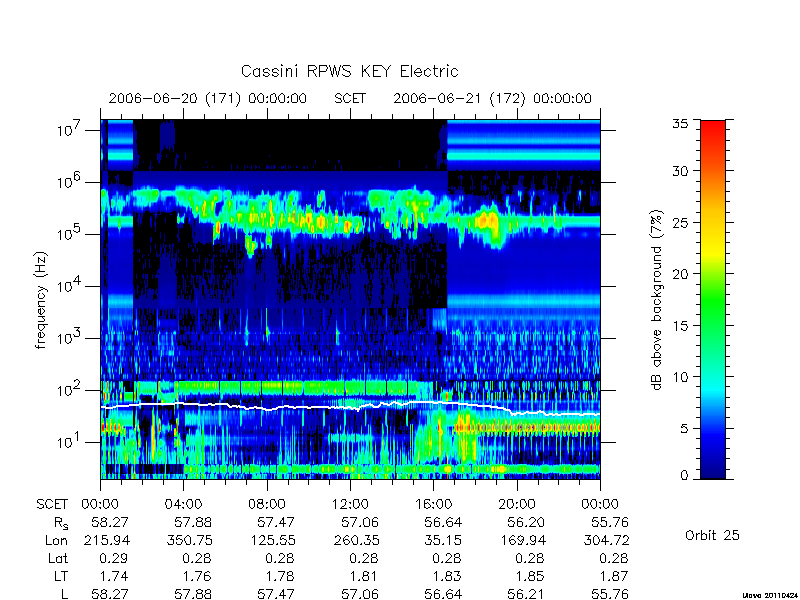Click the colorbar 20 tick label

click(681, 274)
